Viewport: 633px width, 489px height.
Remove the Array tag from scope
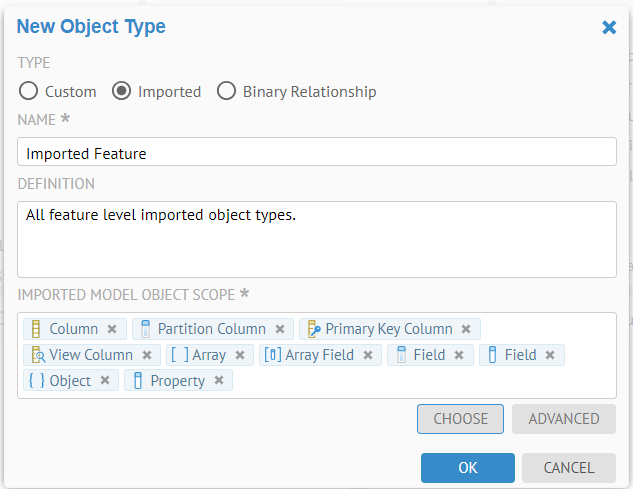[240, 355]
